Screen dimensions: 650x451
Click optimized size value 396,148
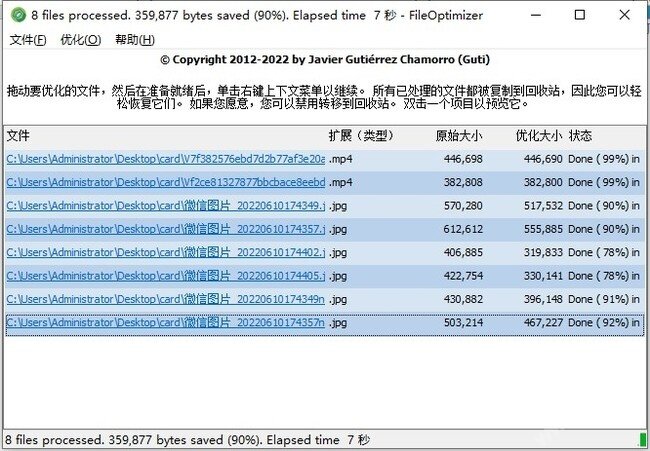(543, 299)
